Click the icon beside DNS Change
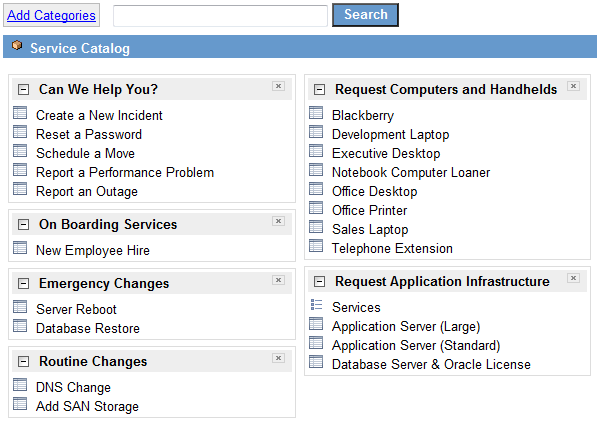597x425 pixels. 20,385
